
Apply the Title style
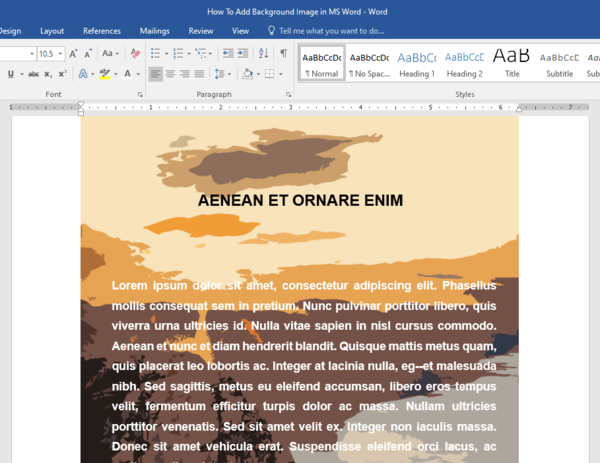(x=512, y=64)
